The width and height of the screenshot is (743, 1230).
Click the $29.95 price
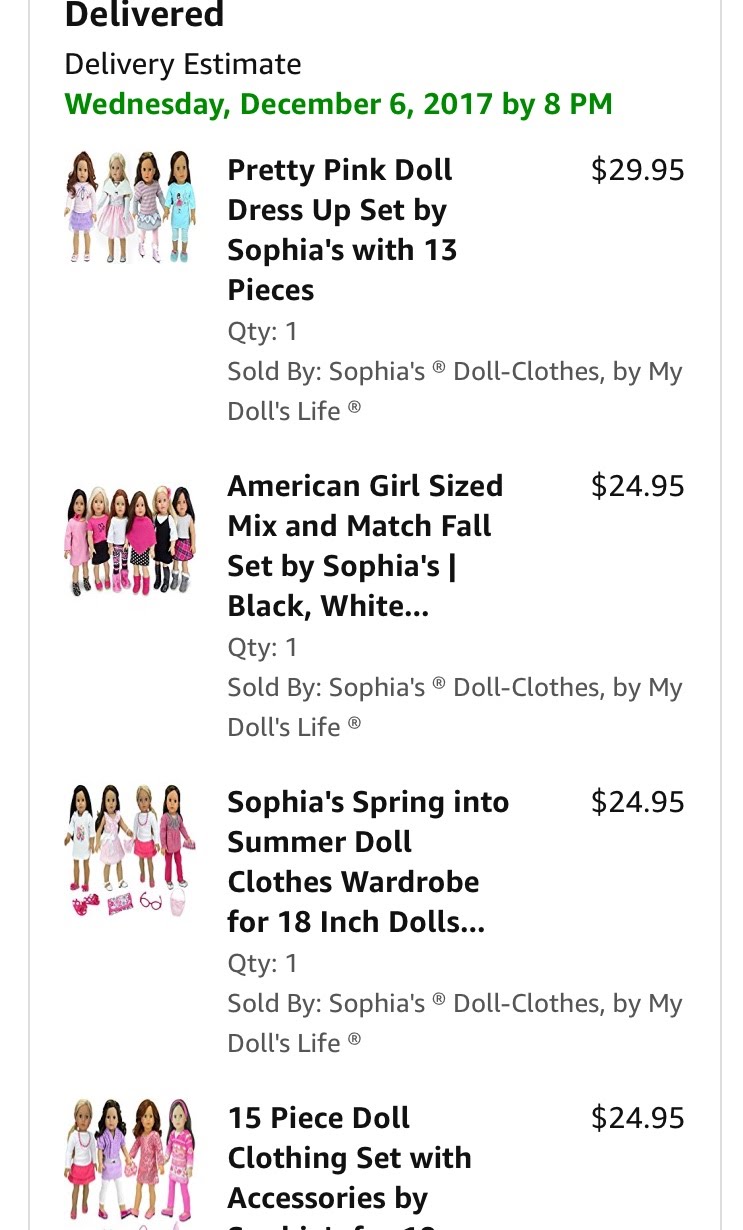tap(637, 170)
